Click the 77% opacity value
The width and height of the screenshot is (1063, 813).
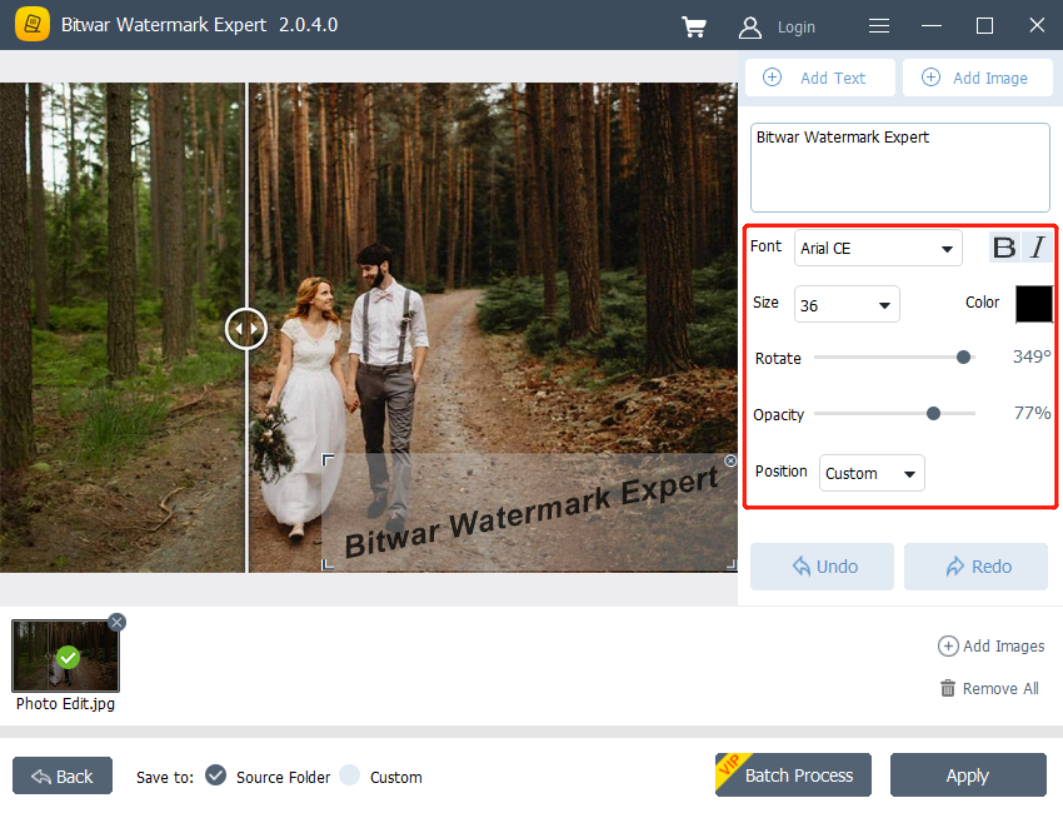coord(1032,413)
